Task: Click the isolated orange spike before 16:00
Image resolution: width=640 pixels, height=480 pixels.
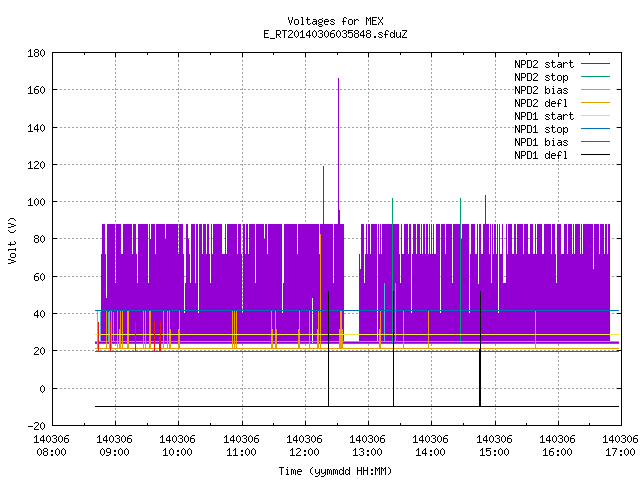Action: tap(536, 329)
